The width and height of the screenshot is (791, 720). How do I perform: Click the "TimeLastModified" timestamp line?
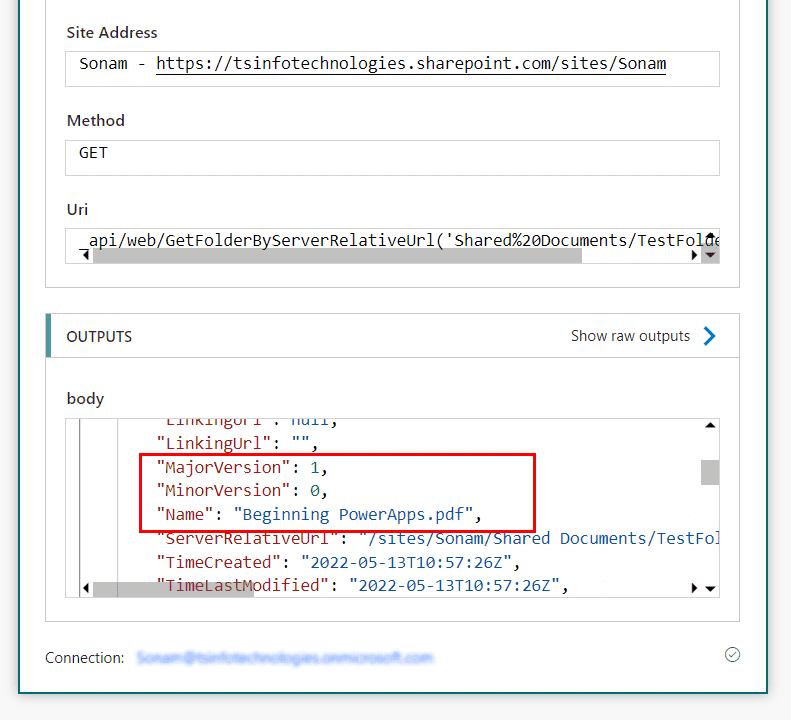tap(362, 585)
